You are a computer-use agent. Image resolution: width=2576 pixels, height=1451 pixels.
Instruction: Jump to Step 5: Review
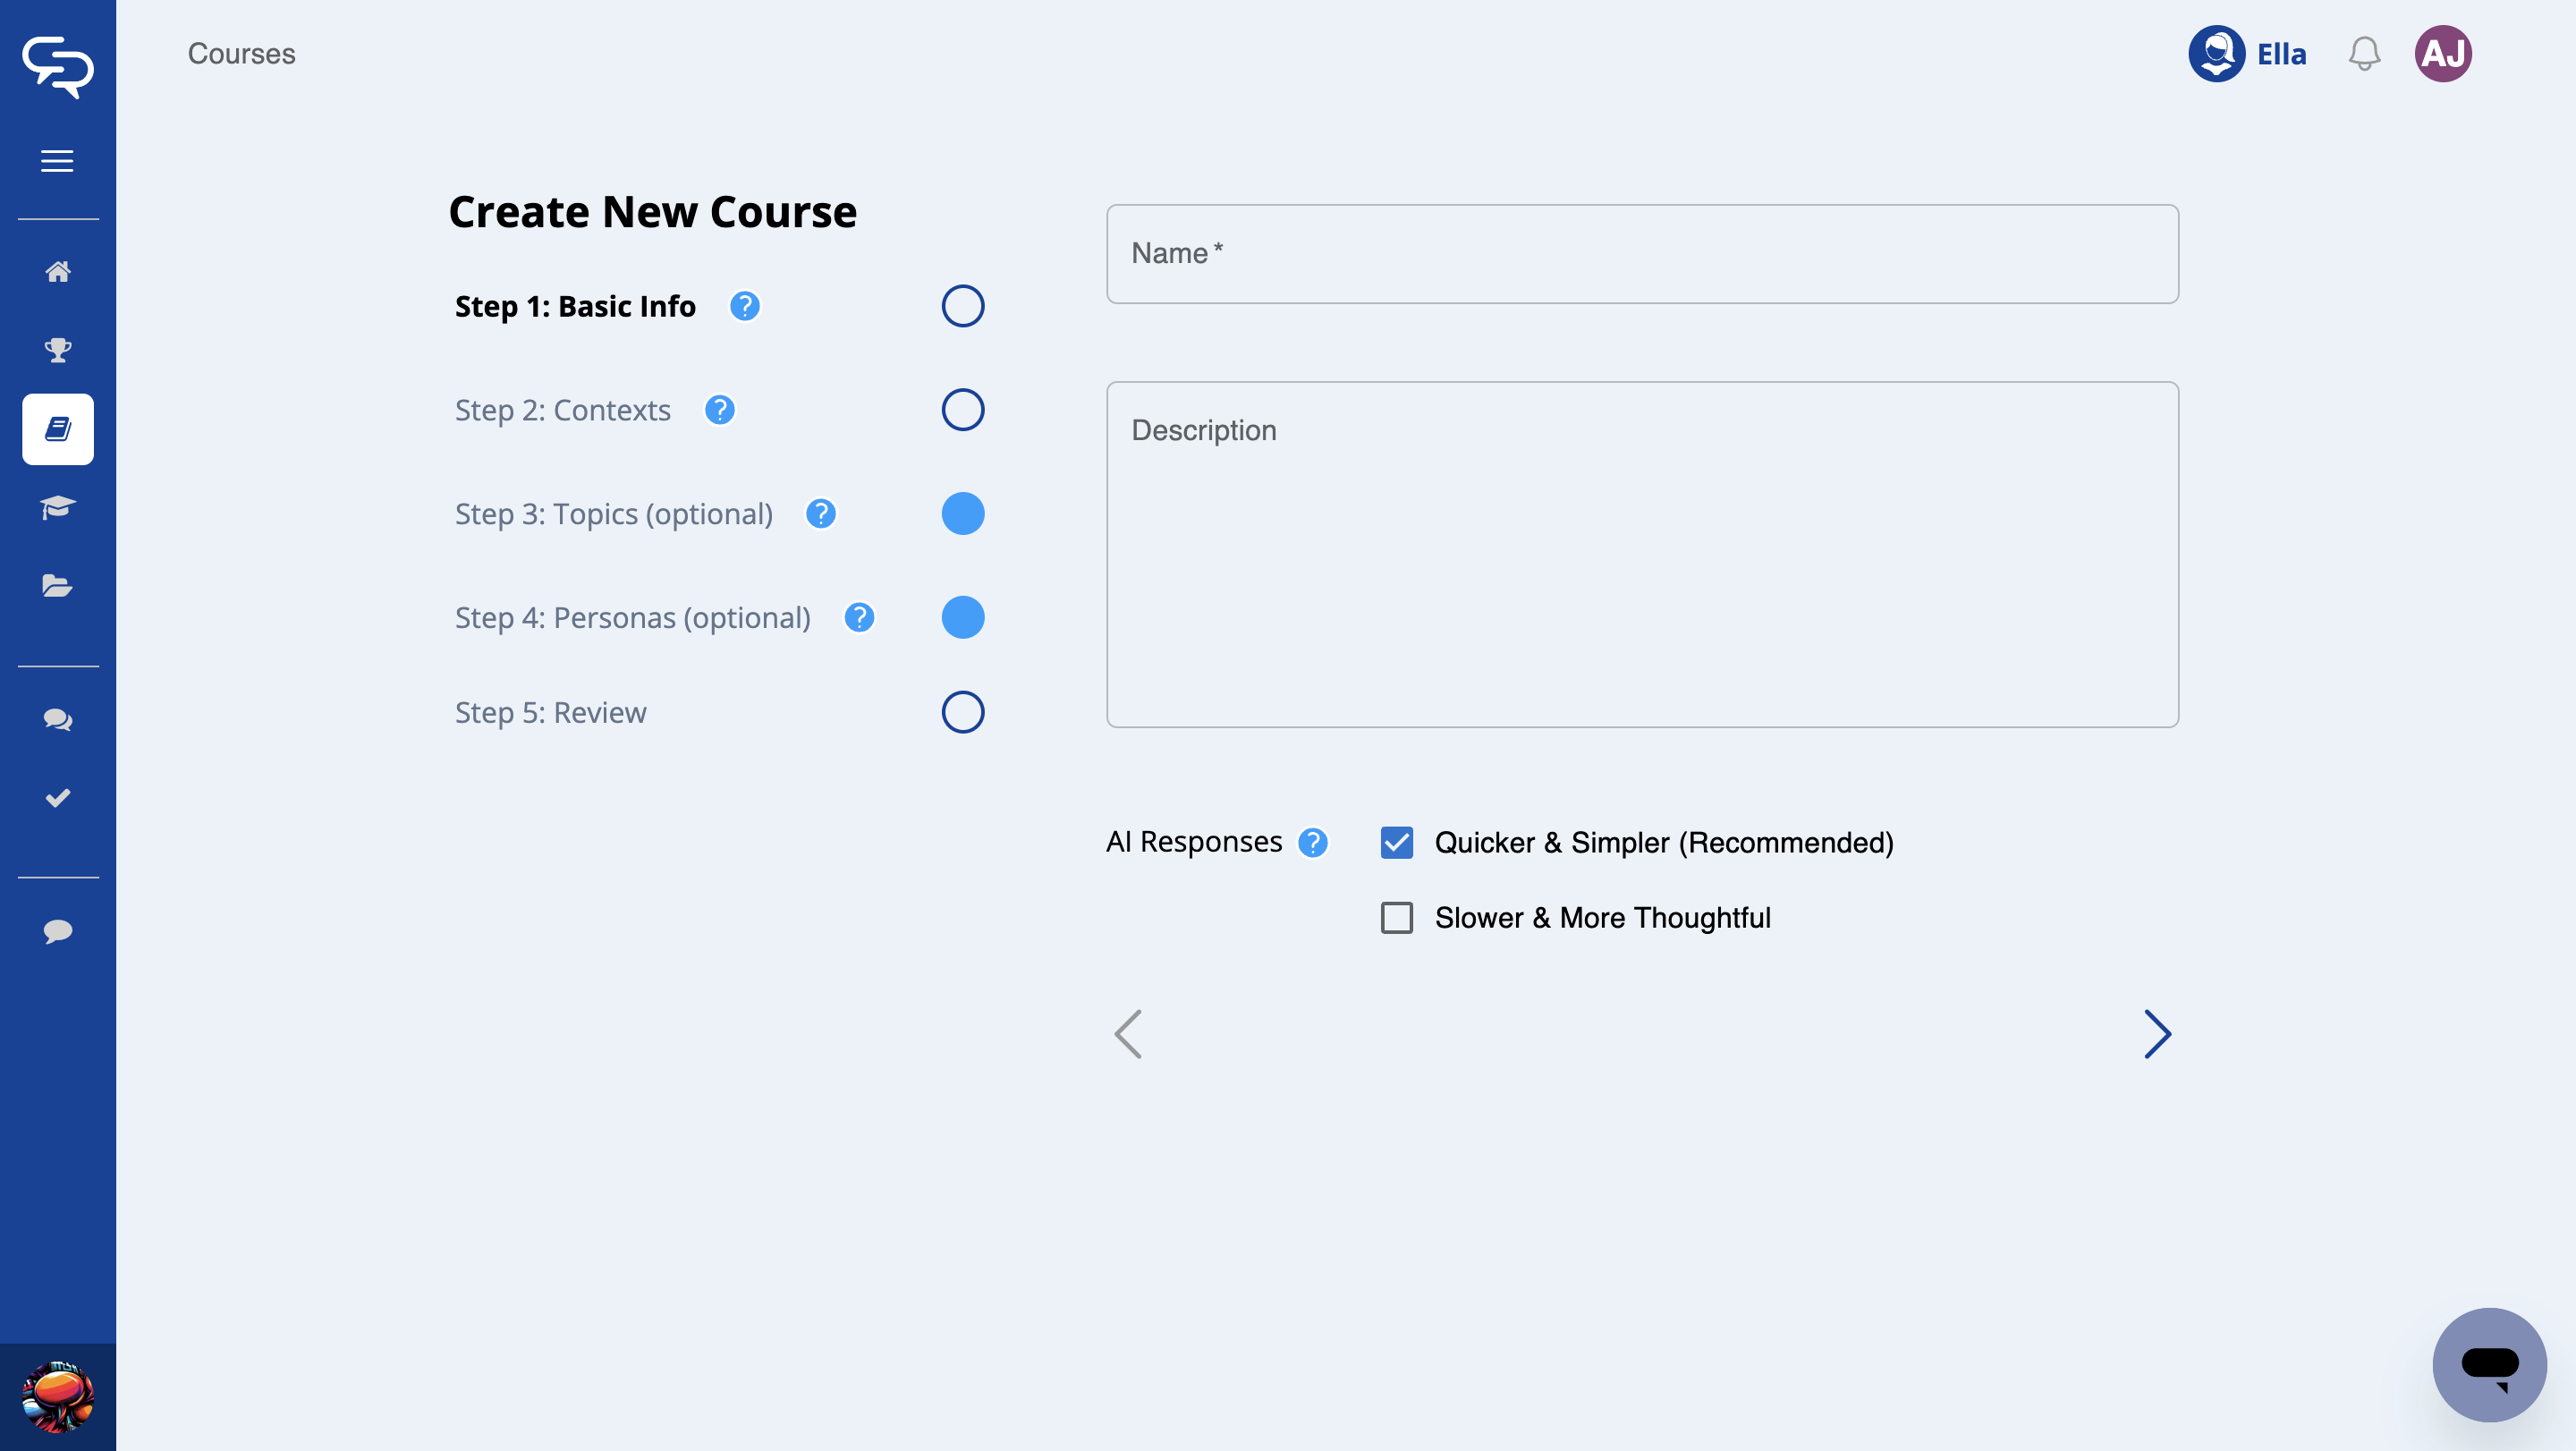(550, 712)
